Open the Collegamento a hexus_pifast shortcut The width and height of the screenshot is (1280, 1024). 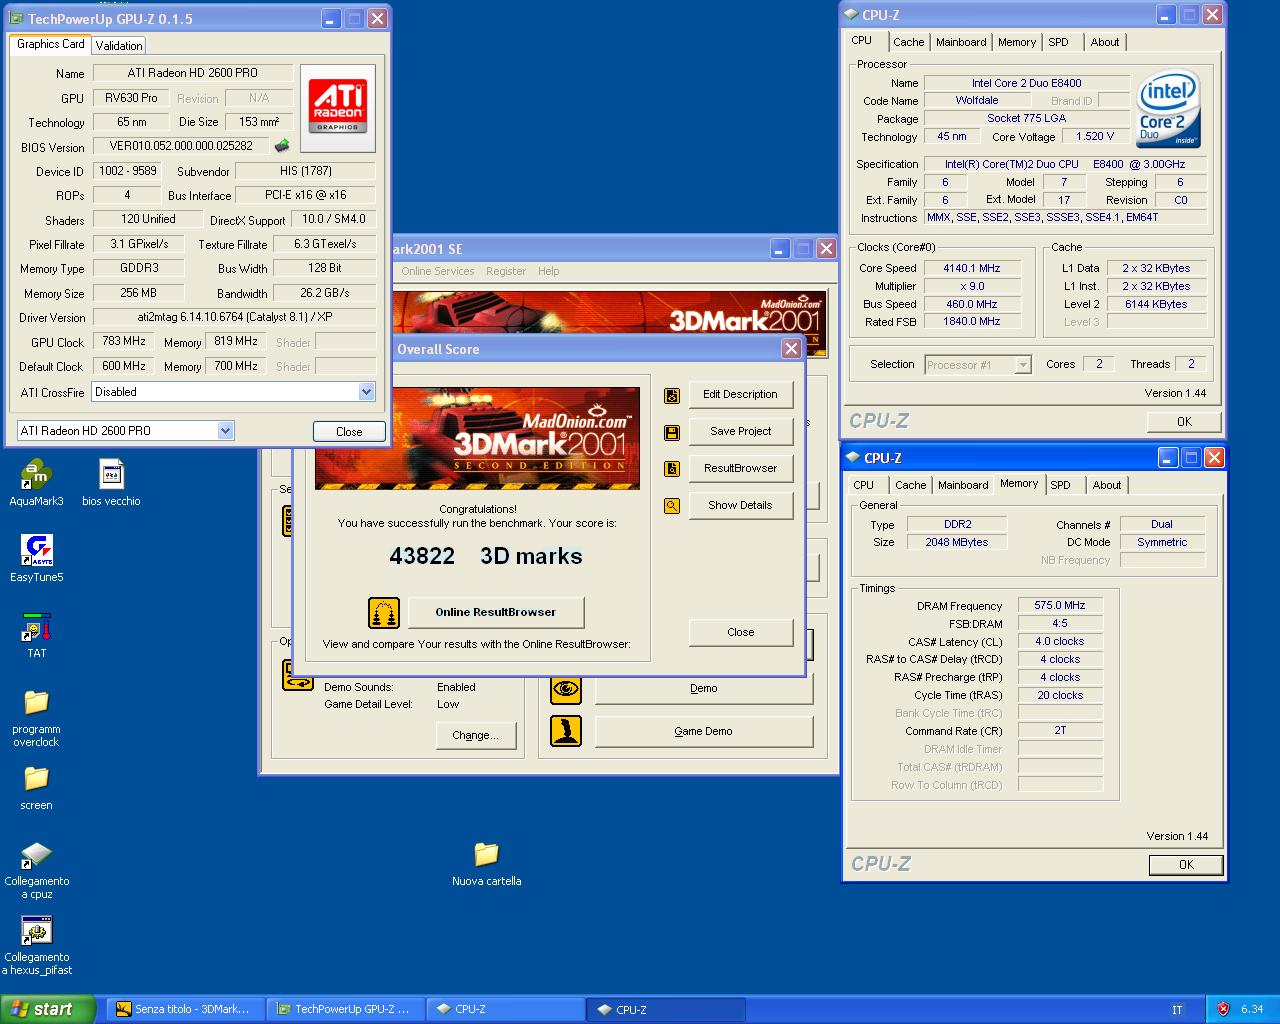coord(37,946)
